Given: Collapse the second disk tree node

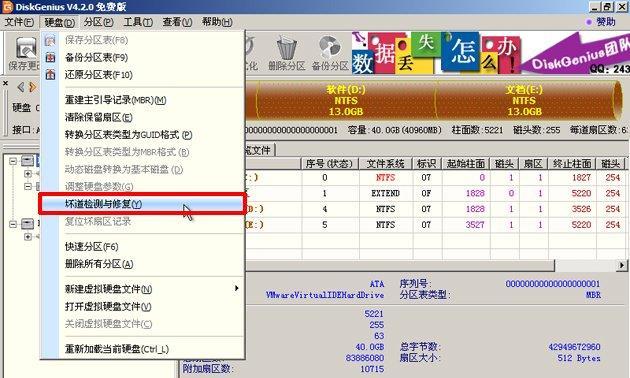Looking at the screenshot, I should tap(13, 224).
